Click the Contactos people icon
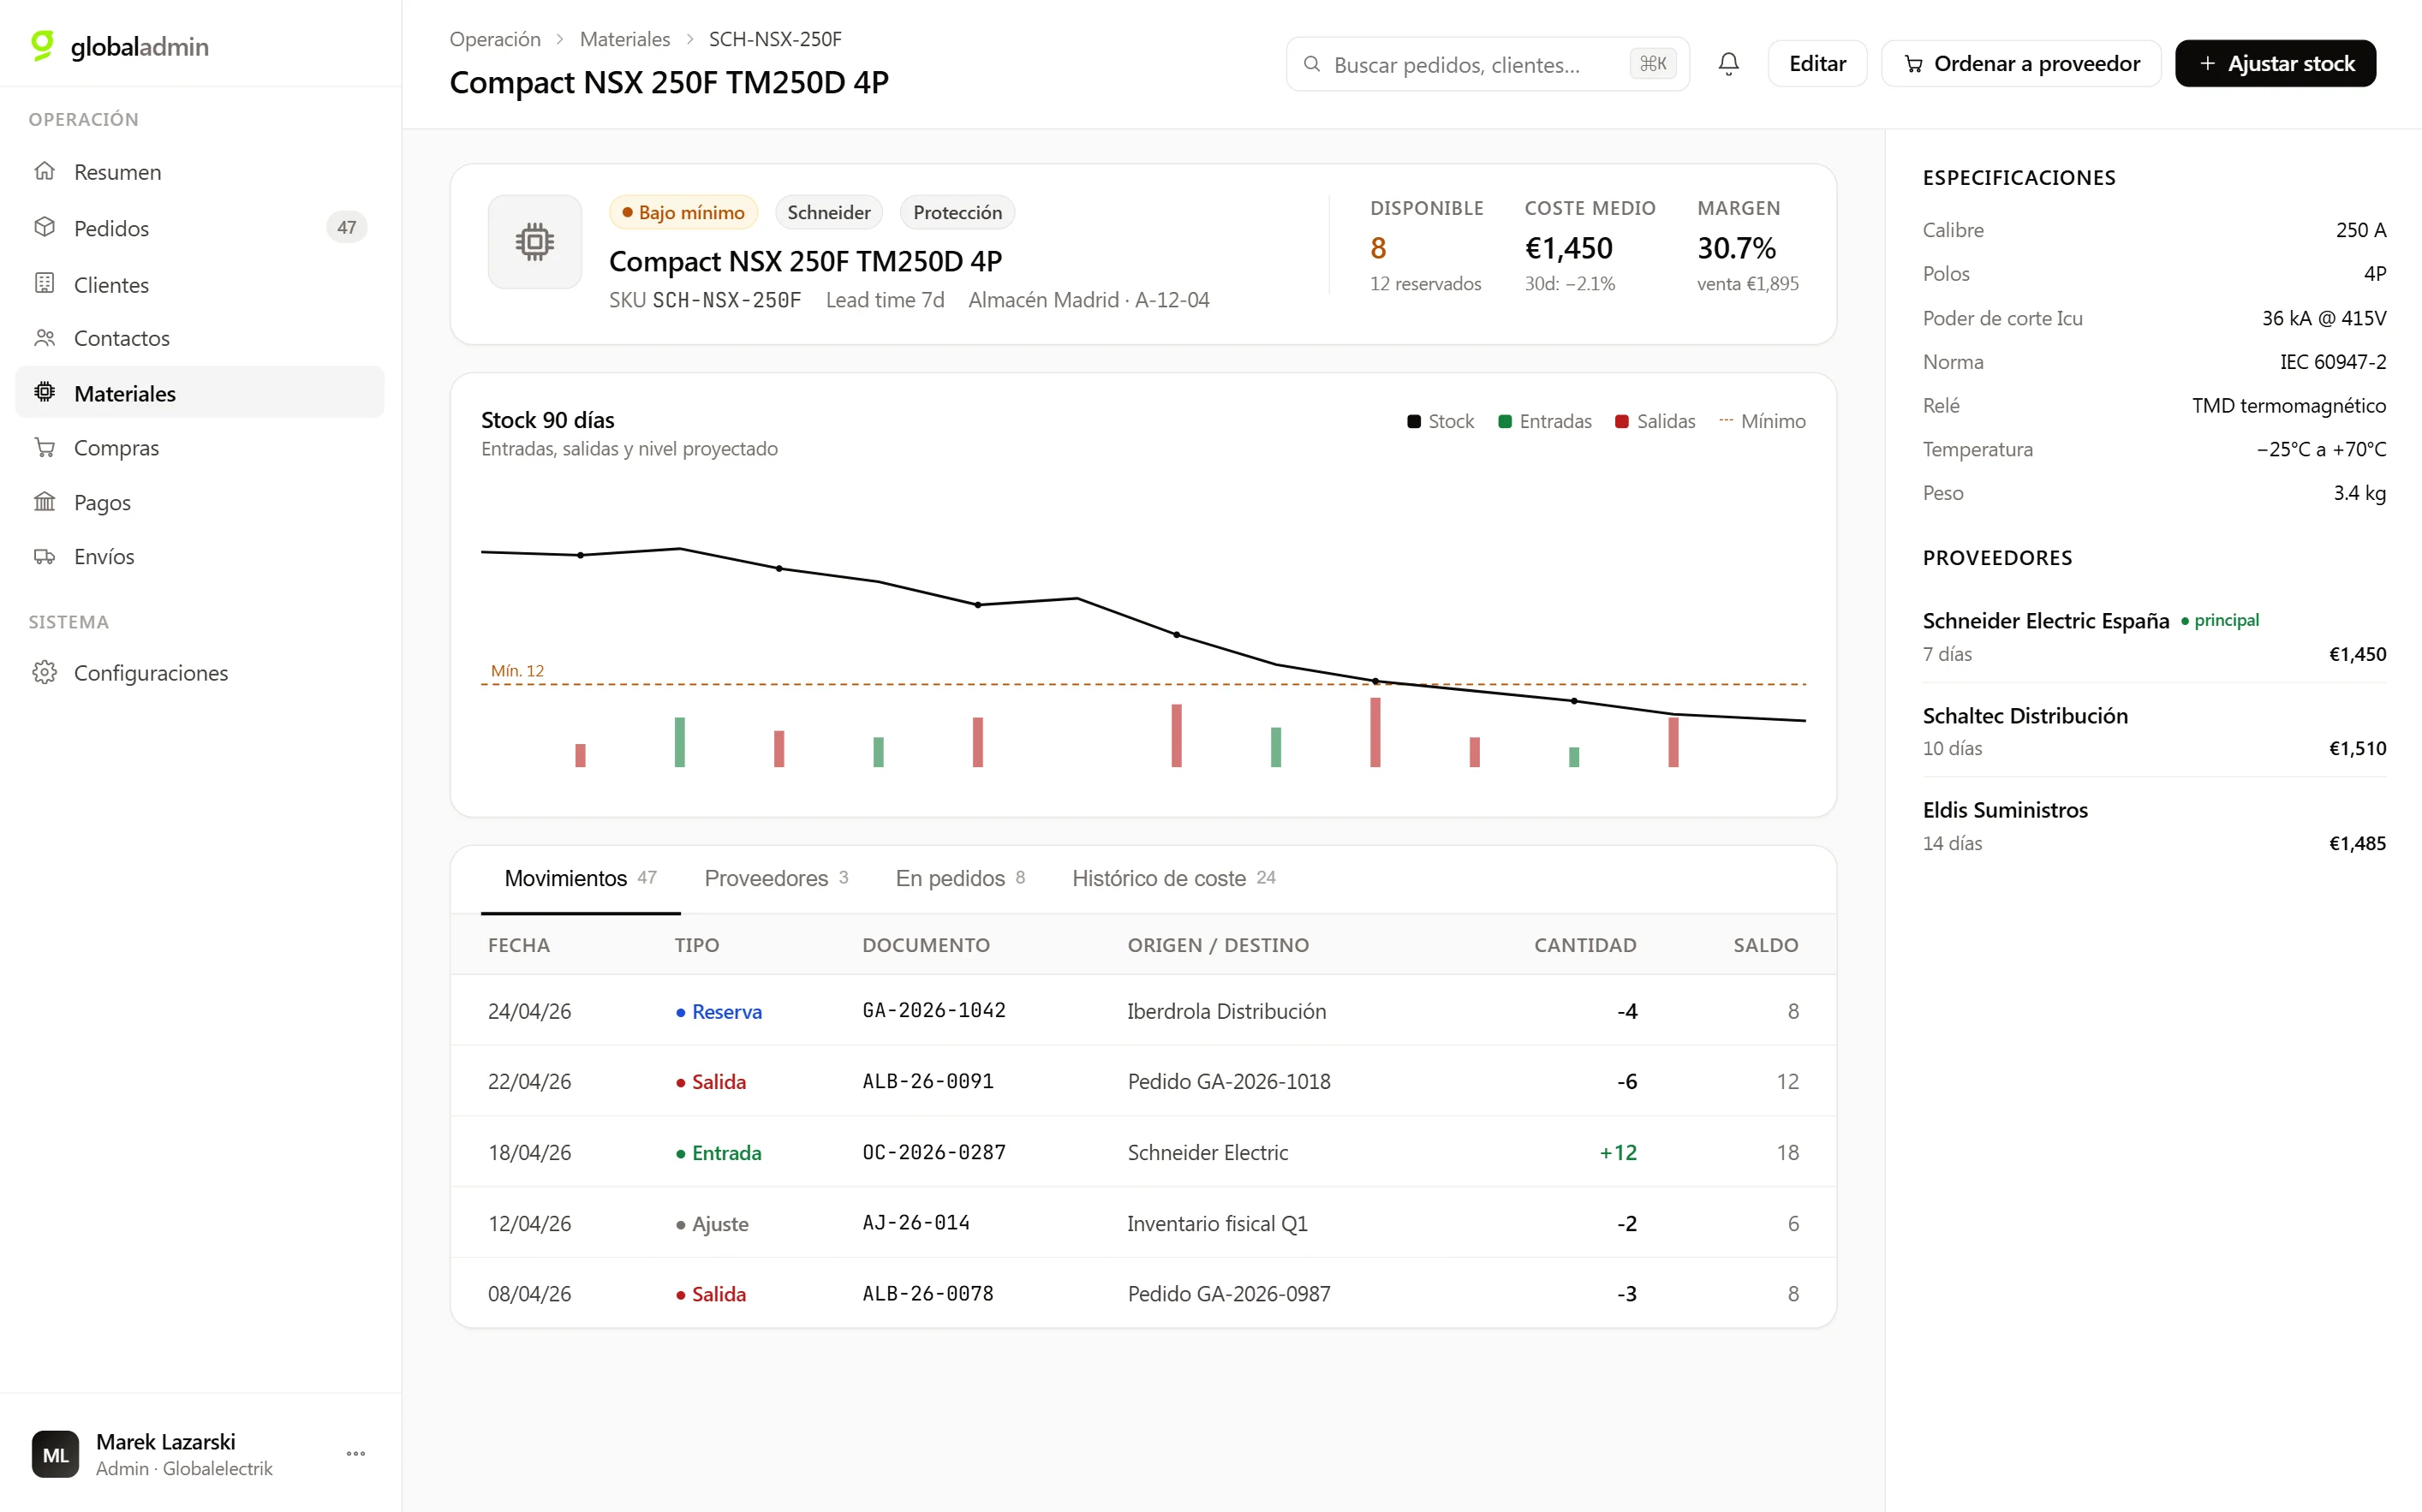 [44, 338]
